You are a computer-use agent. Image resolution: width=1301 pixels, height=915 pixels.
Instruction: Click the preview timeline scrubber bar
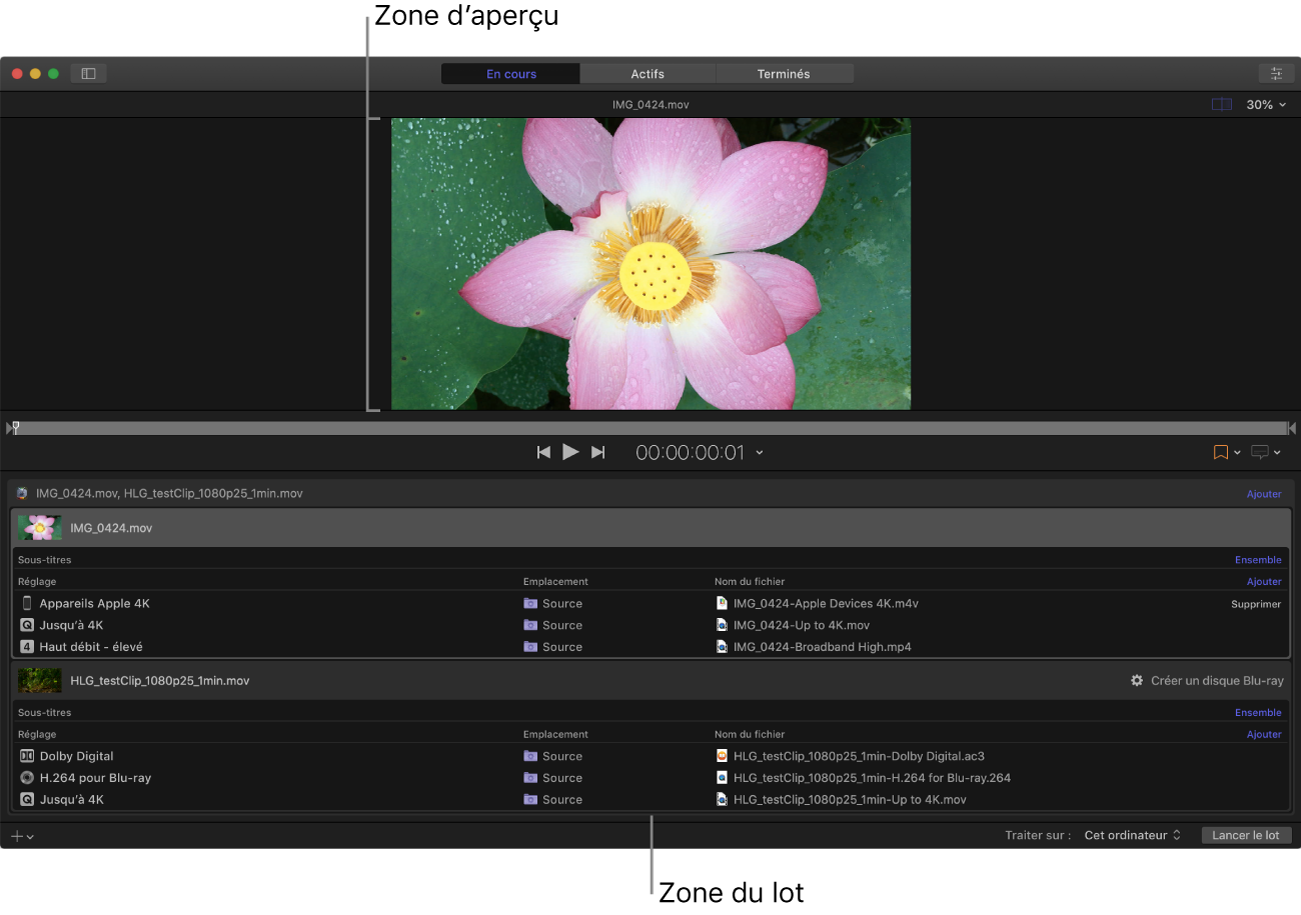pos(650,428)
